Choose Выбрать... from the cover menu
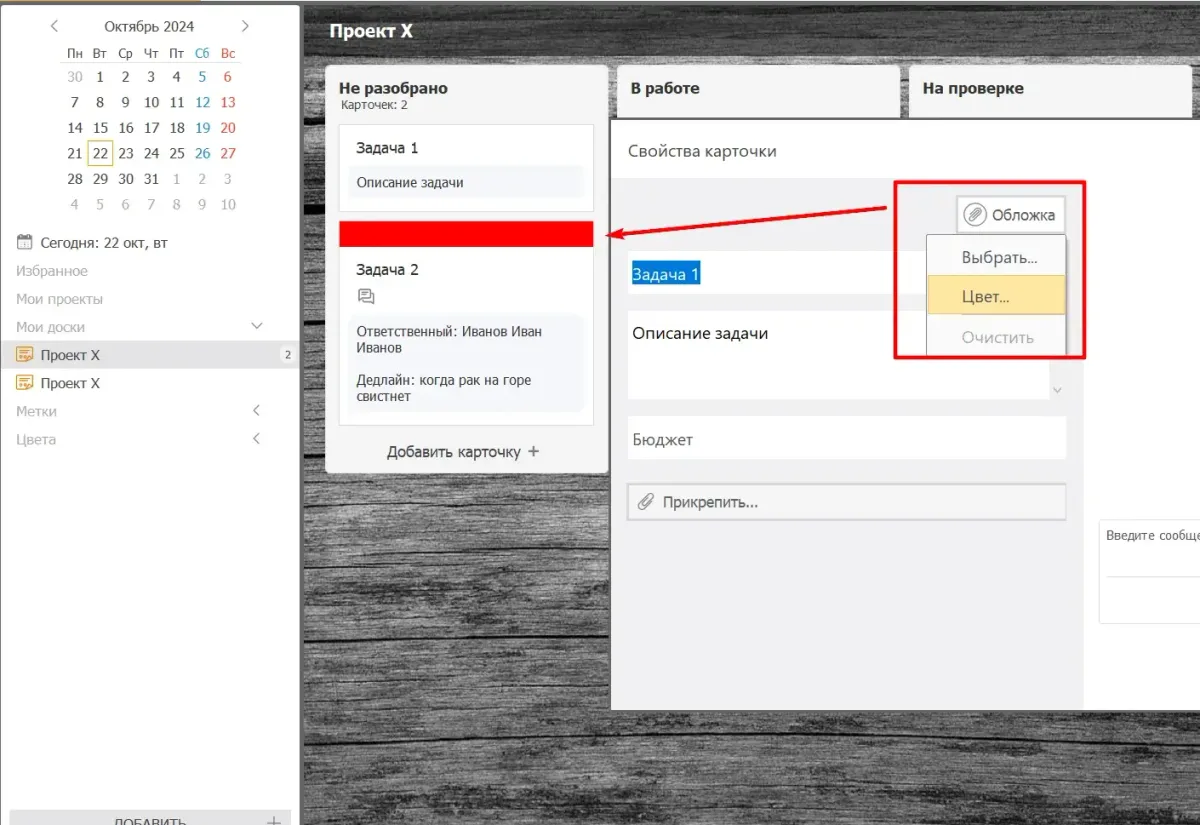The width and height of the screenshot is (1200, 825). (x=998, y=257)
